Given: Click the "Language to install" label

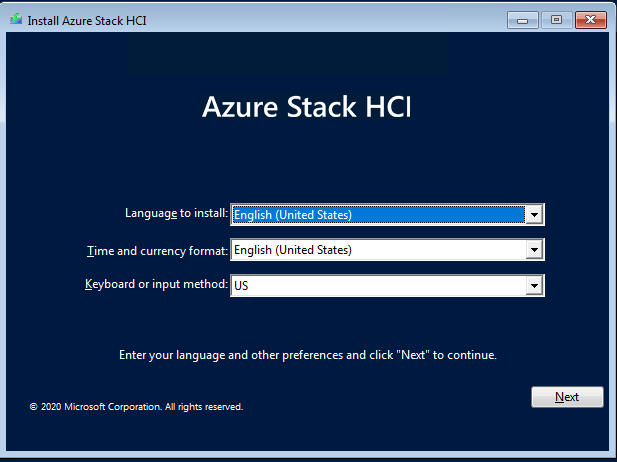Looking at the screenshot, I should point(176,213).
